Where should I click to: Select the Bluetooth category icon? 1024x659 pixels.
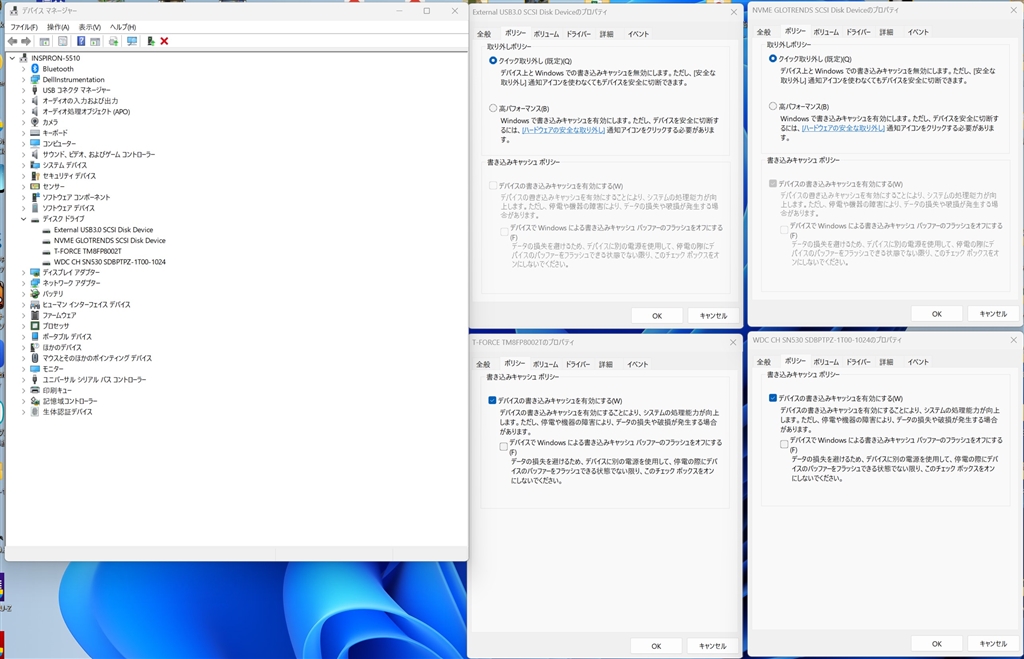(35, 69)
